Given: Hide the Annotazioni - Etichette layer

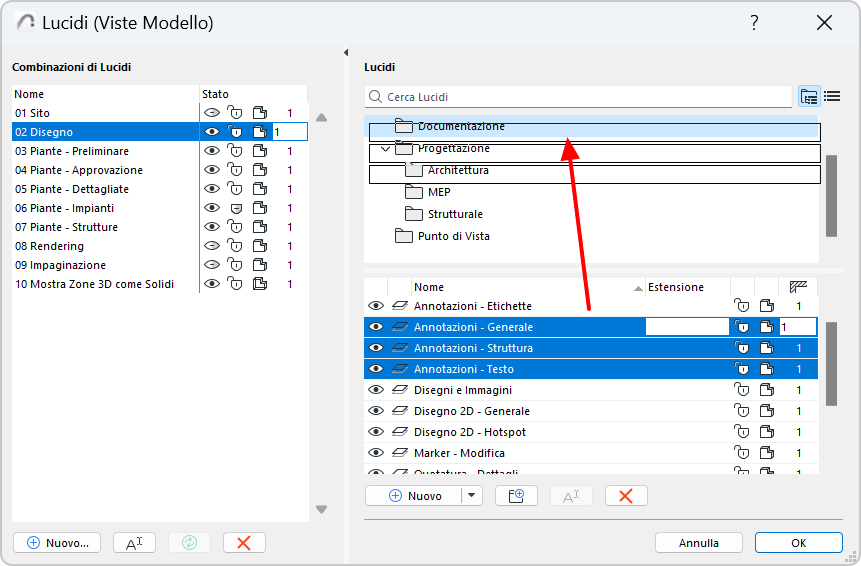Looking at the screenshot, I should click(x=376, y=306).
